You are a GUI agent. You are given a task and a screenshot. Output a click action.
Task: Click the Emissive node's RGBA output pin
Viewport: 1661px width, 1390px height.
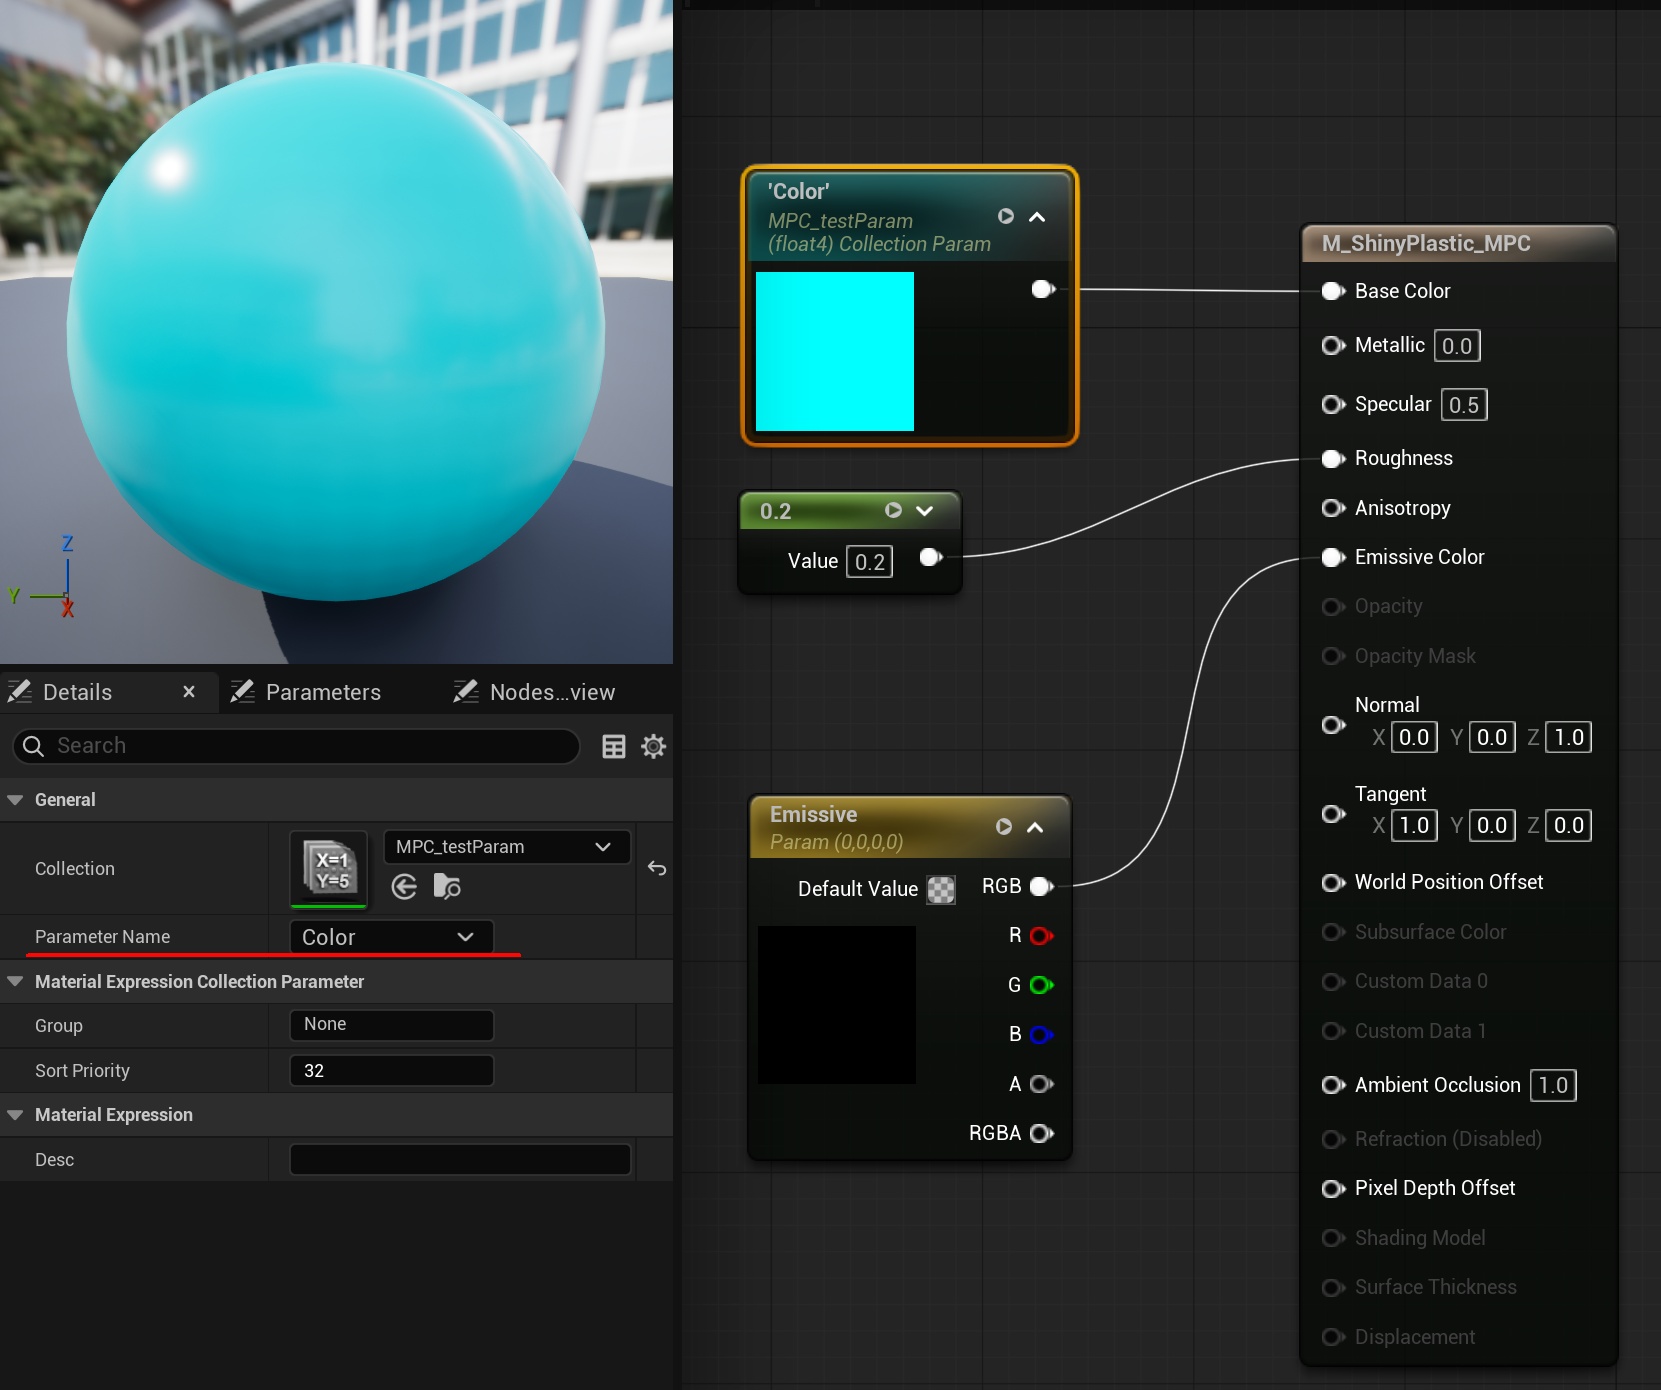coord(1040,1133)
